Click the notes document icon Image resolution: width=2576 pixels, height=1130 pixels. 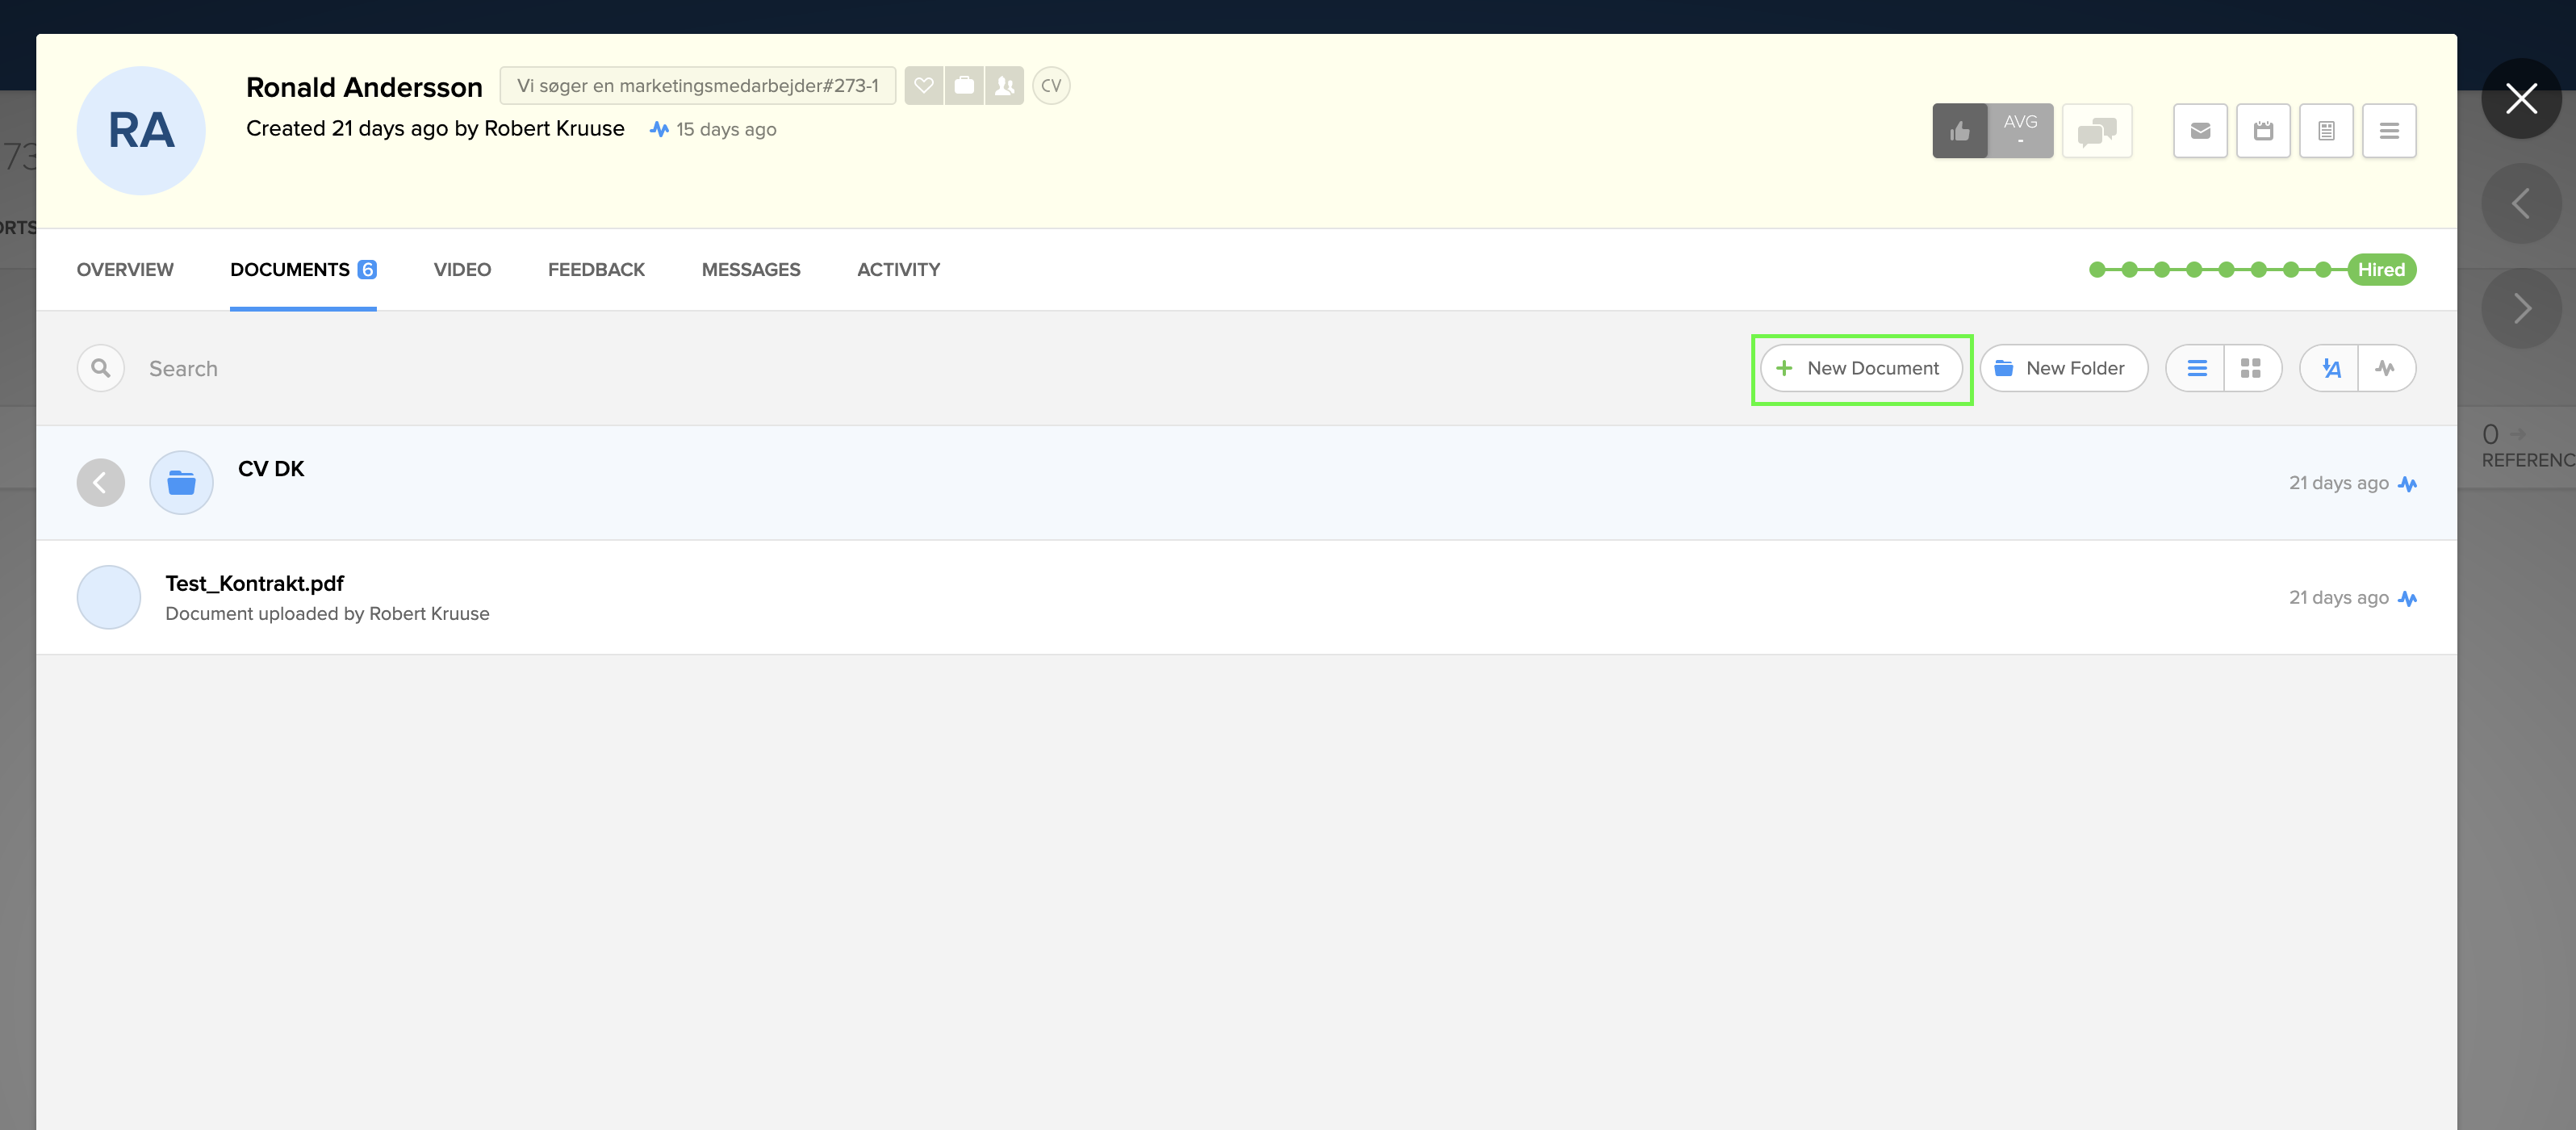[2326, 130]
